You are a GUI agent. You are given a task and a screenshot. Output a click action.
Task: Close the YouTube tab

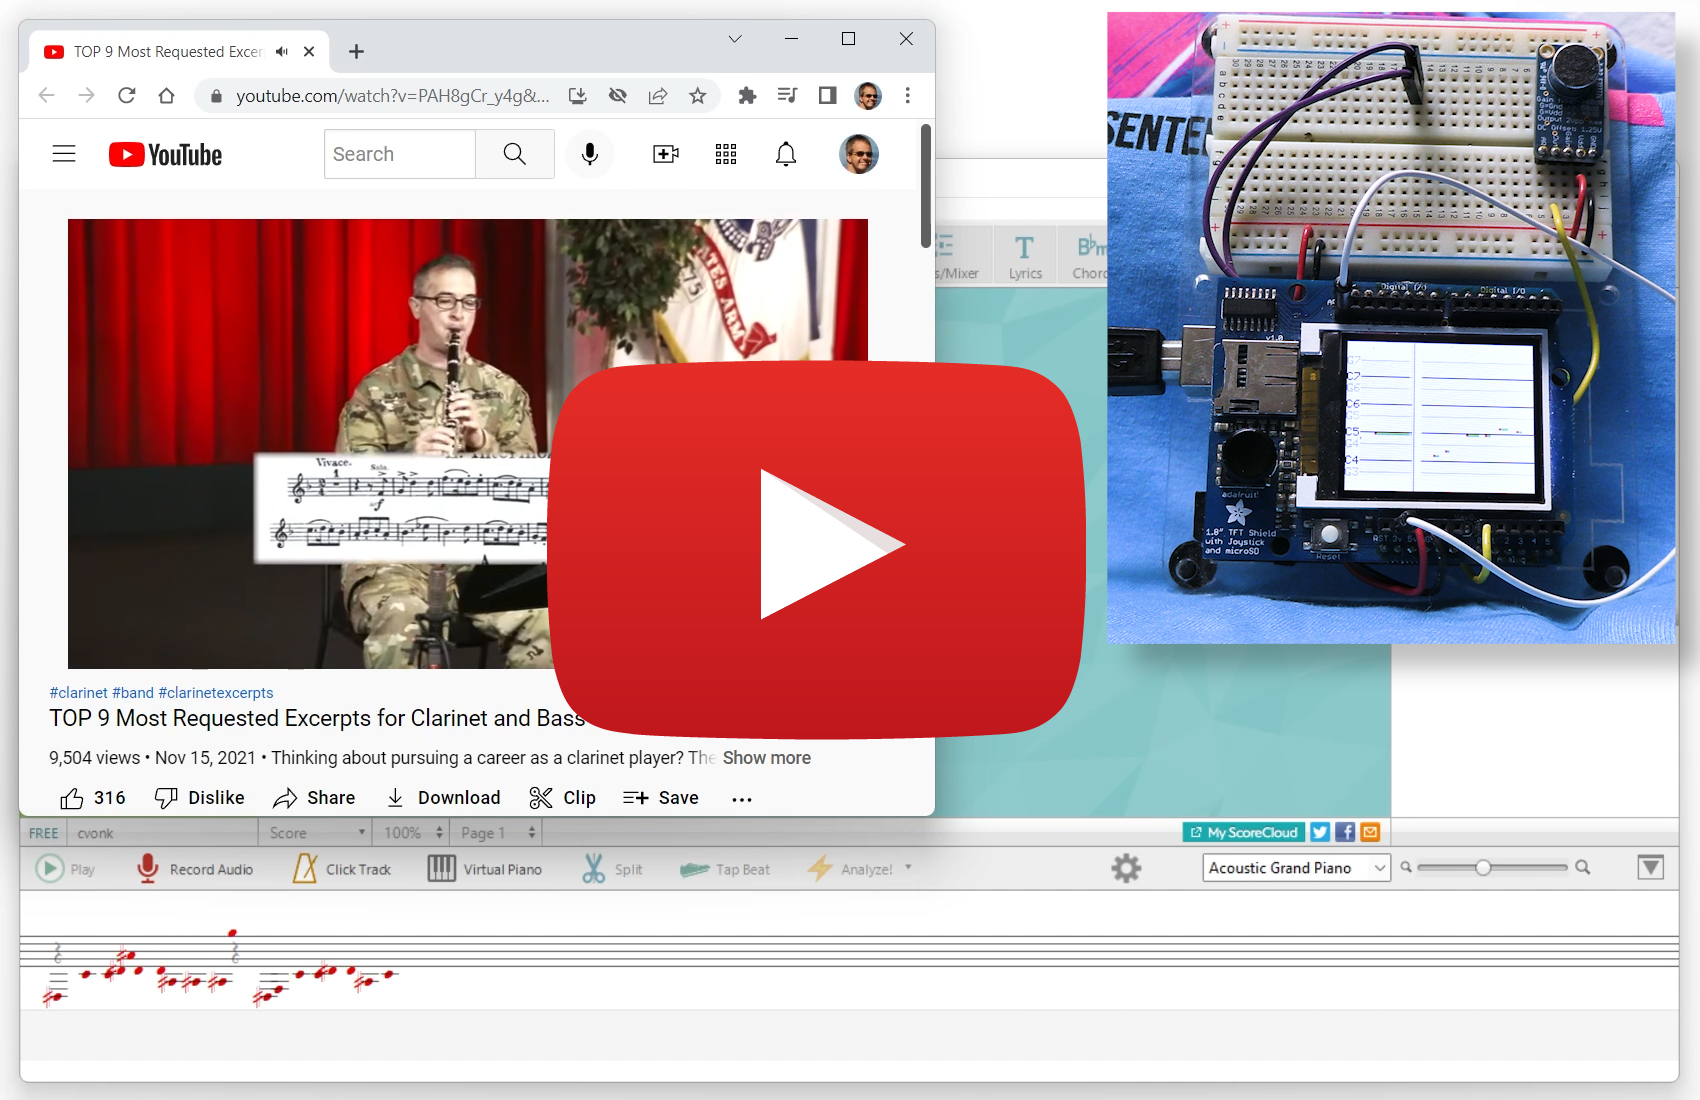(x=309, y=51)
